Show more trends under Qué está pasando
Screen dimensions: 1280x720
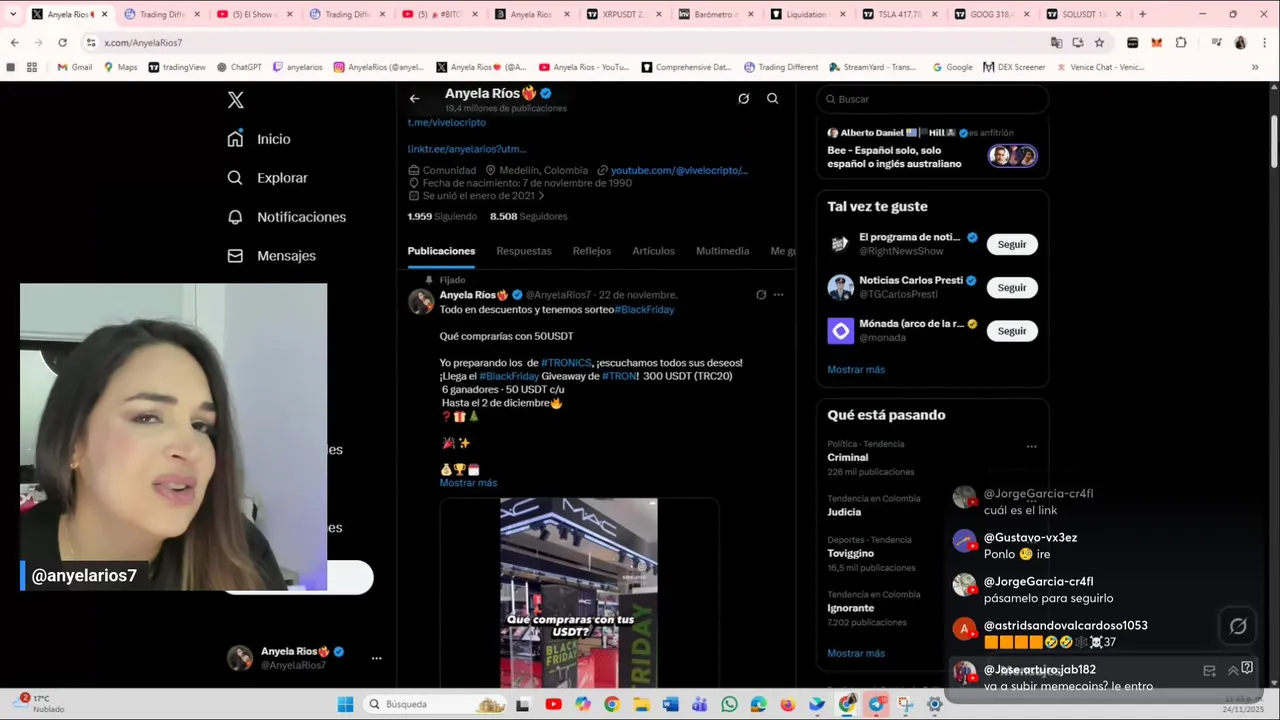click(856, 653)
